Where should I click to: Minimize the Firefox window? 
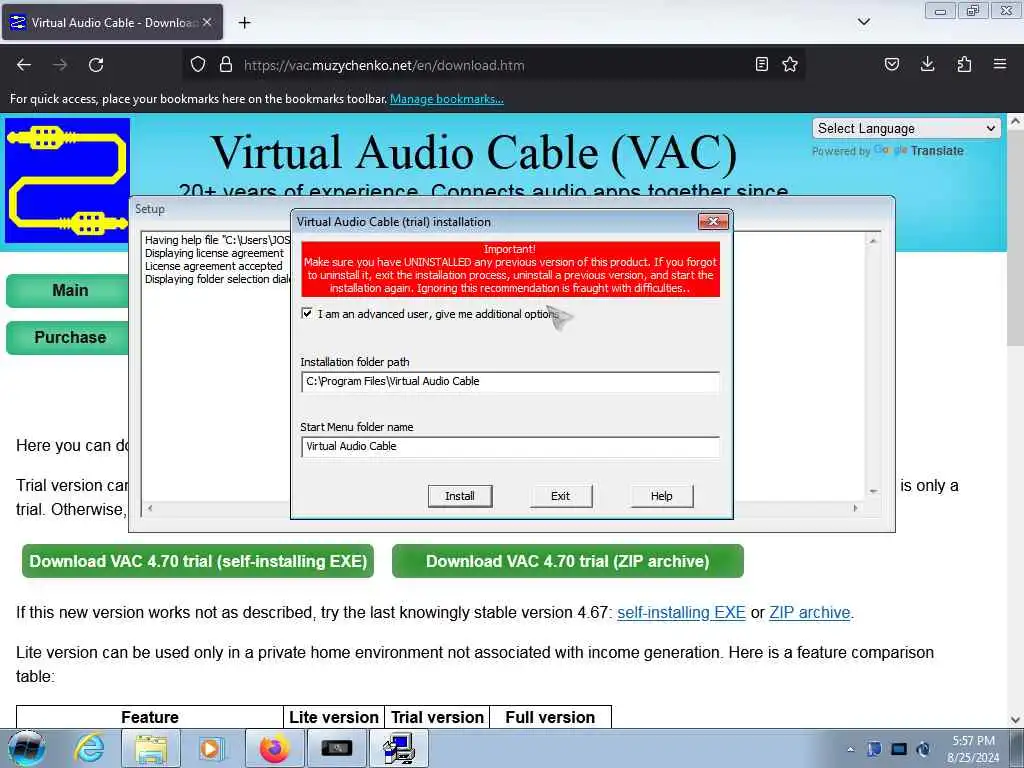pyautogui.click(x=940, y=10)
